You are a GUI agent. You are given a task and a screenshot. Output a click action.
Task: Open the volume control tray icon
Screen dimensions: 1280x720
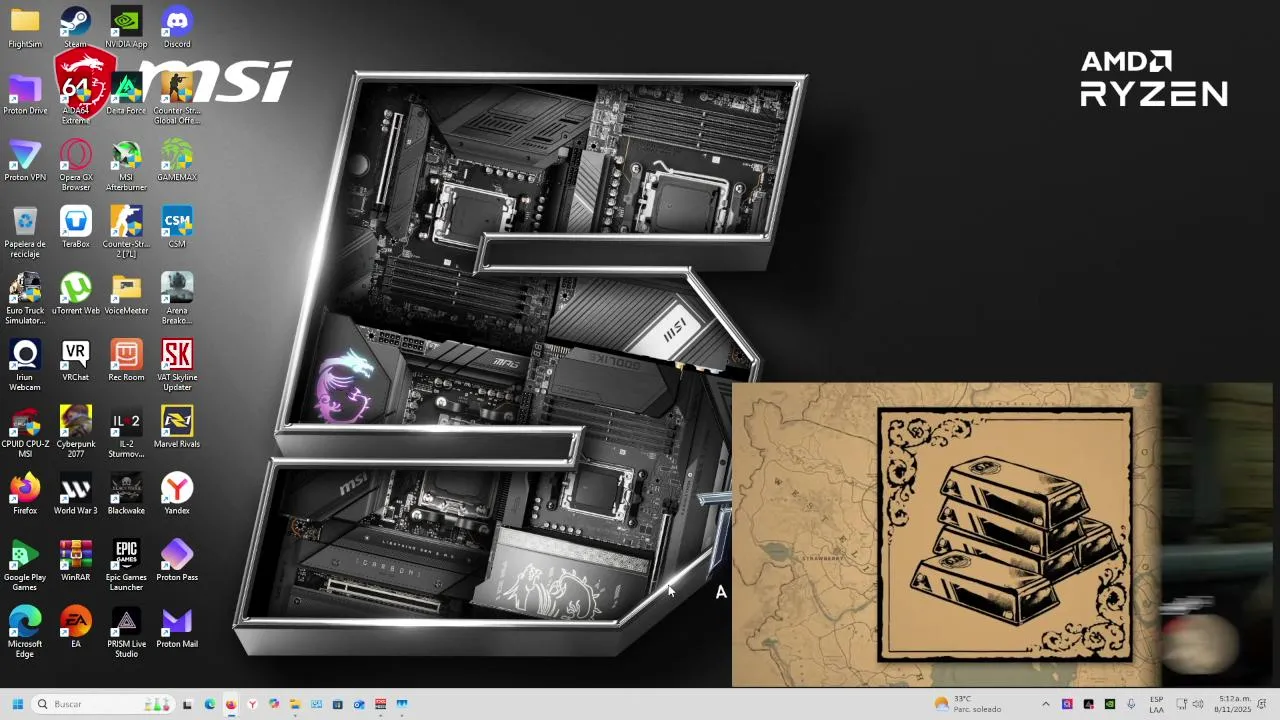pyautogui.click(x=1198, y=704)
